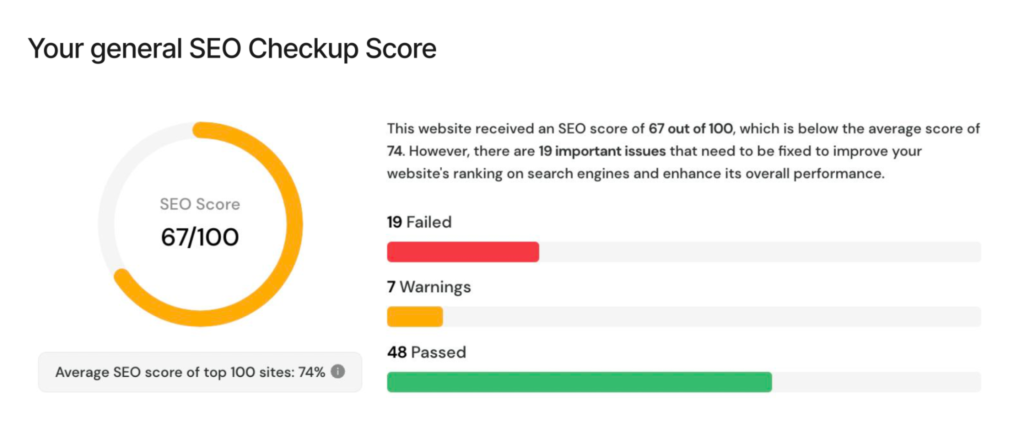Click the Your general SEO Checkup Score heading
The height and width of the screenshot is (431, 1024).
tap(232, 49)
